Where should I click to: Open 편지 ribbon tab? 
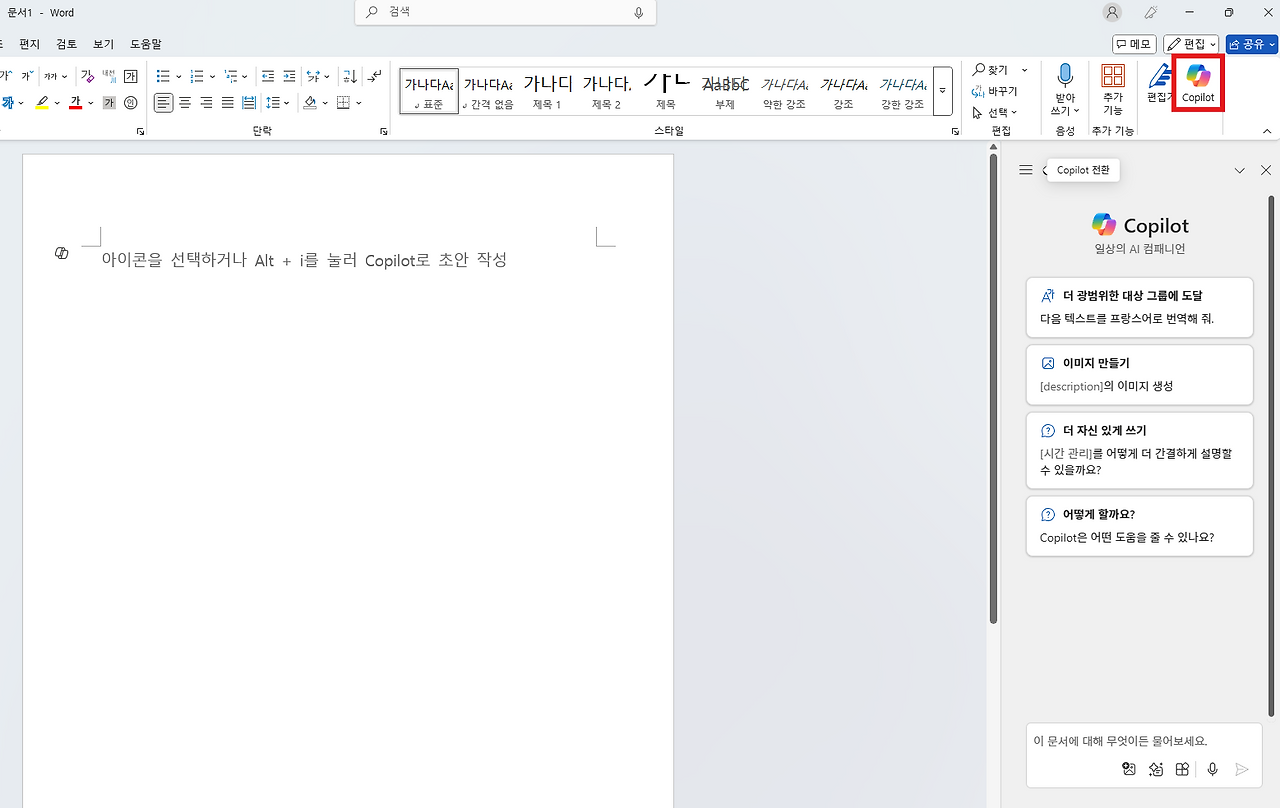pos(29,44)
